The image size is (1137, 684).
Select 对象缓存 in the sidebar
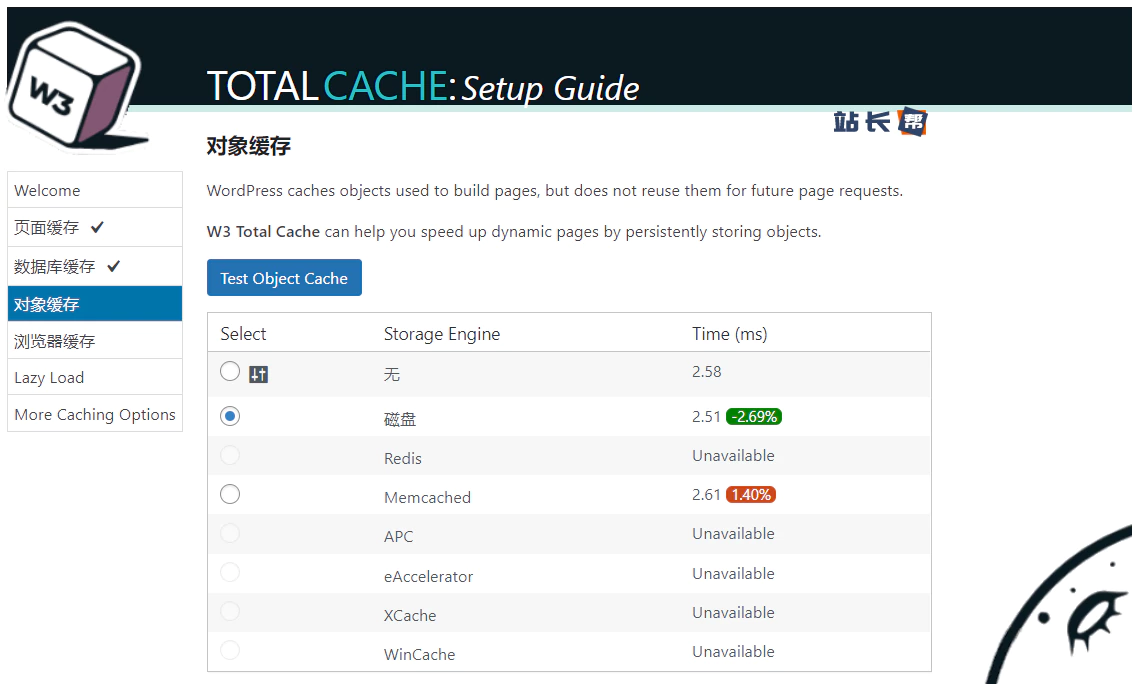(47, 304)
